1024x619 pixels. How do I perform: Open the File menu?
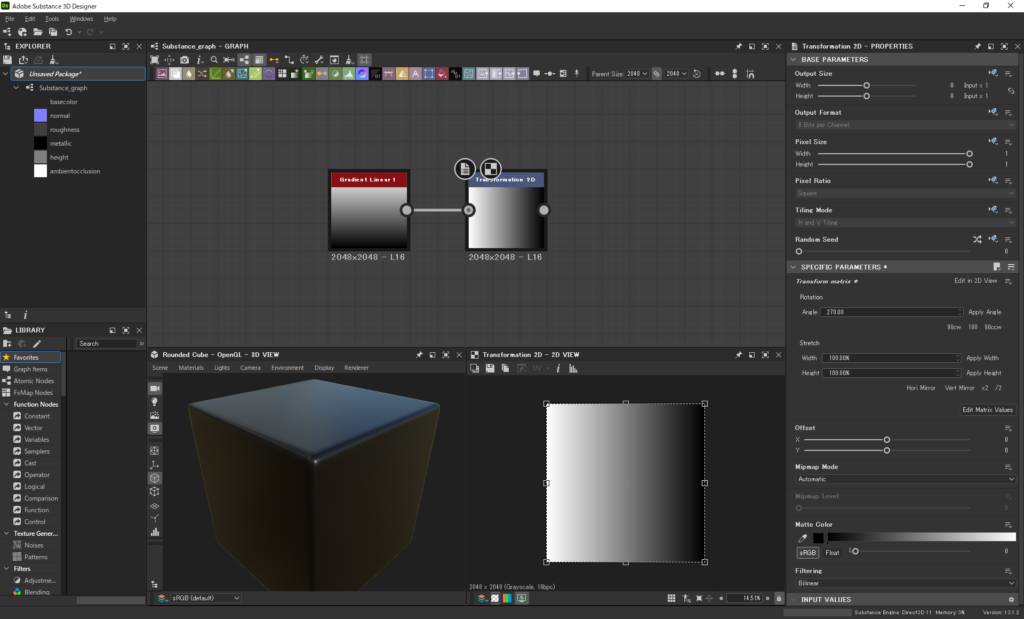point(10,19)
